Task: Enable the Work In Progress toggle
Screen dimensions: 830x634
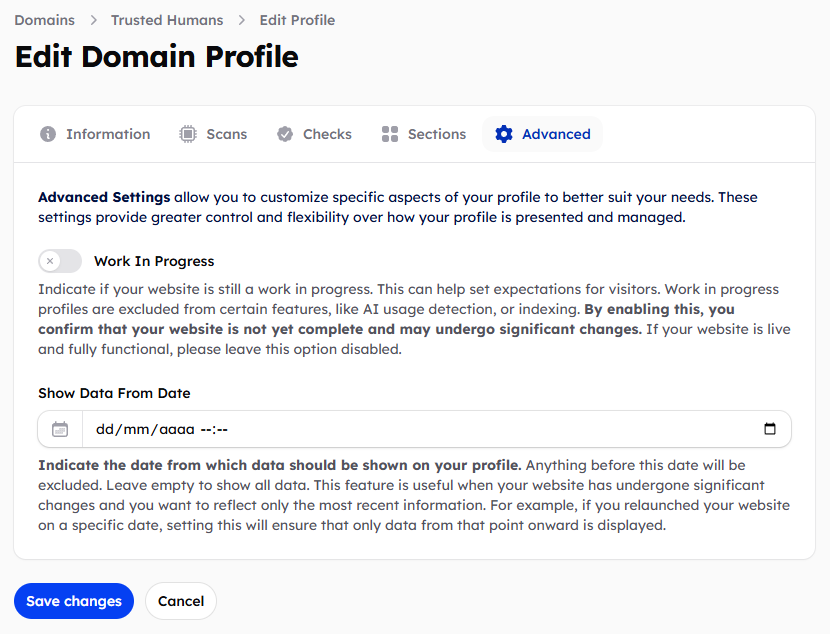Action: (x=60, y=261)
